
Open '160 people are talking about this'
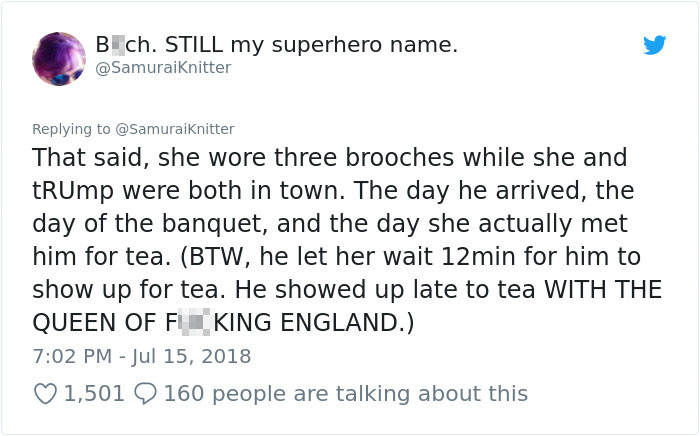[x=345, y=394]
